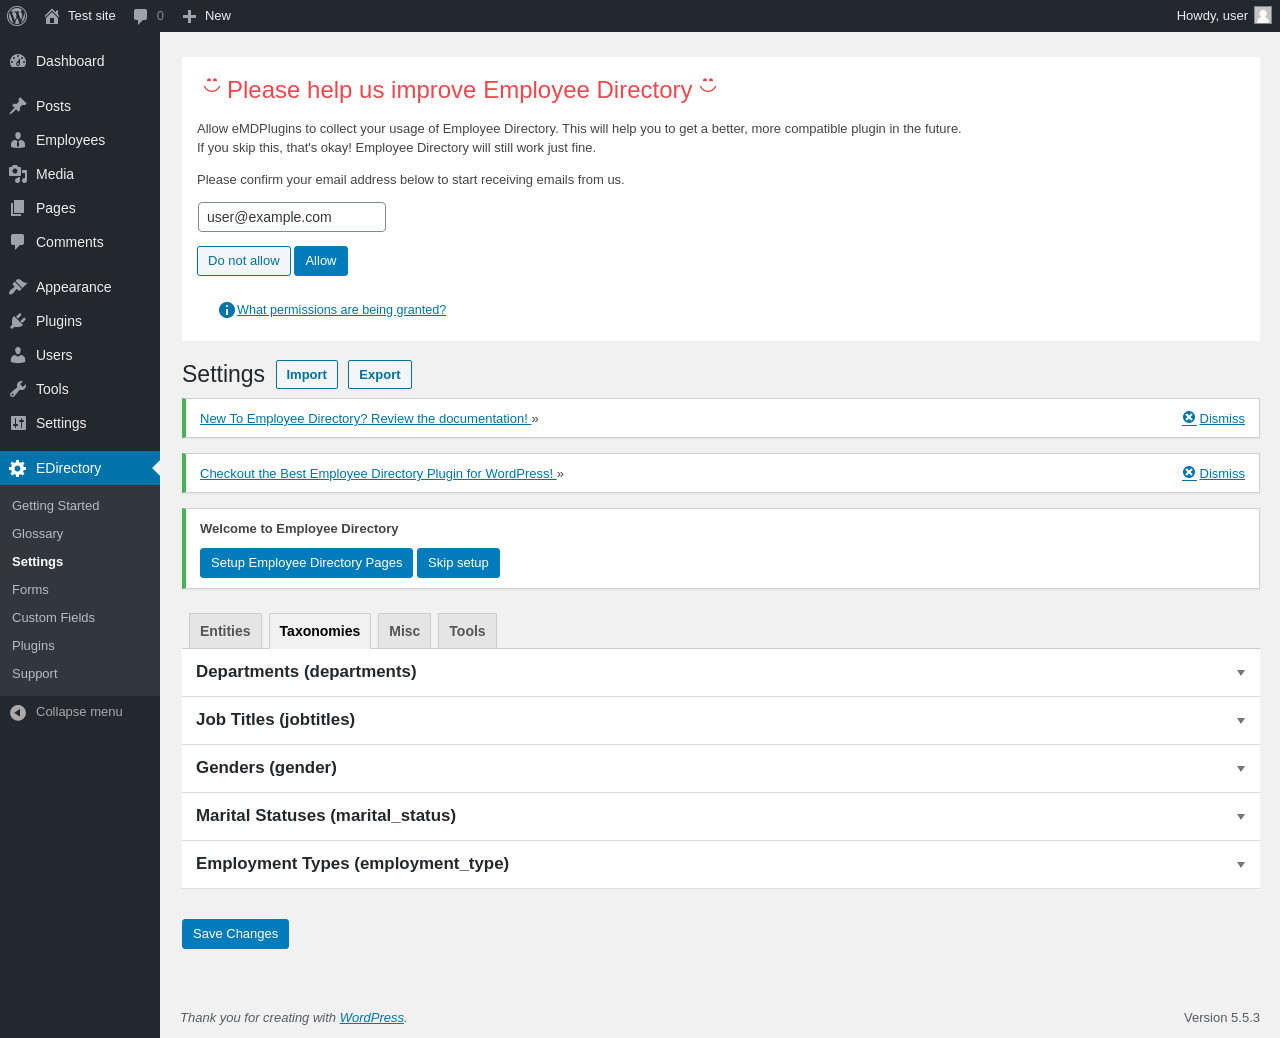The image size is (1280, 1038).
Task: Open Checkout the Best Employee Directory Plugin link
Action: point(378,474)
